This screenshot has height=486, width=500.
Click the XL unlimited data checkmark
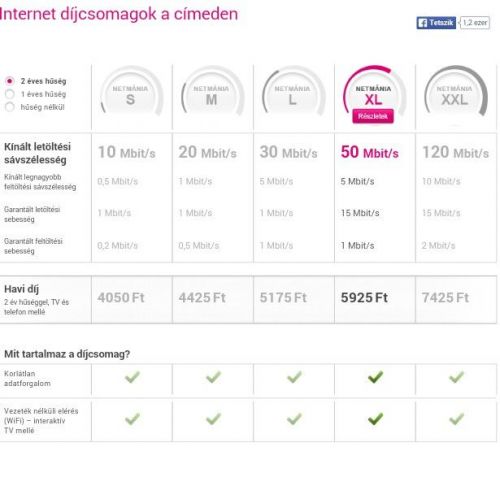(x=375, y=377)
